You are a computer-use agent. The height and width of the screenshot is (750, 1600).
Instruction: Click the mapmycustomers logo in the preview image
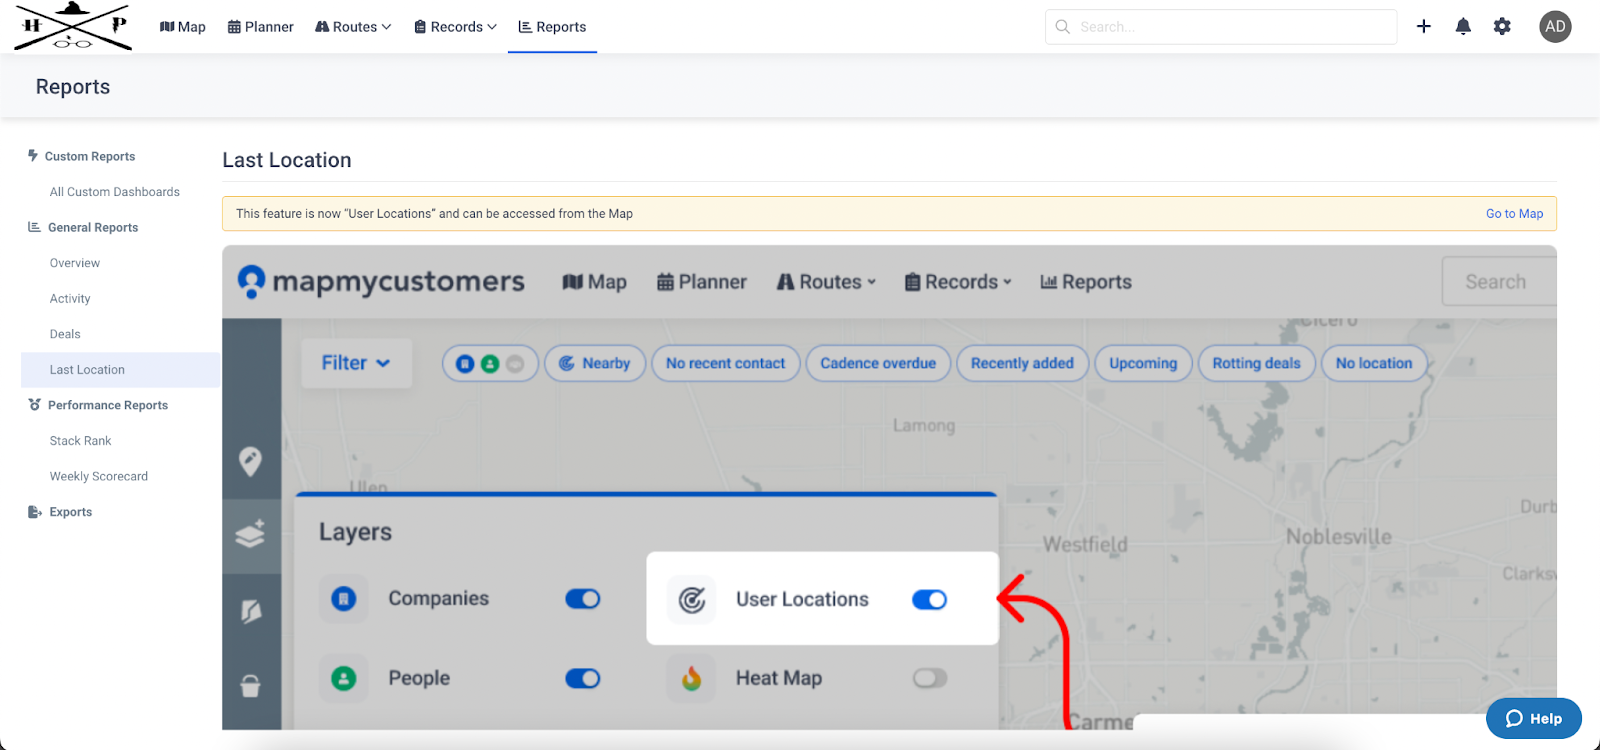click(381, 282)
